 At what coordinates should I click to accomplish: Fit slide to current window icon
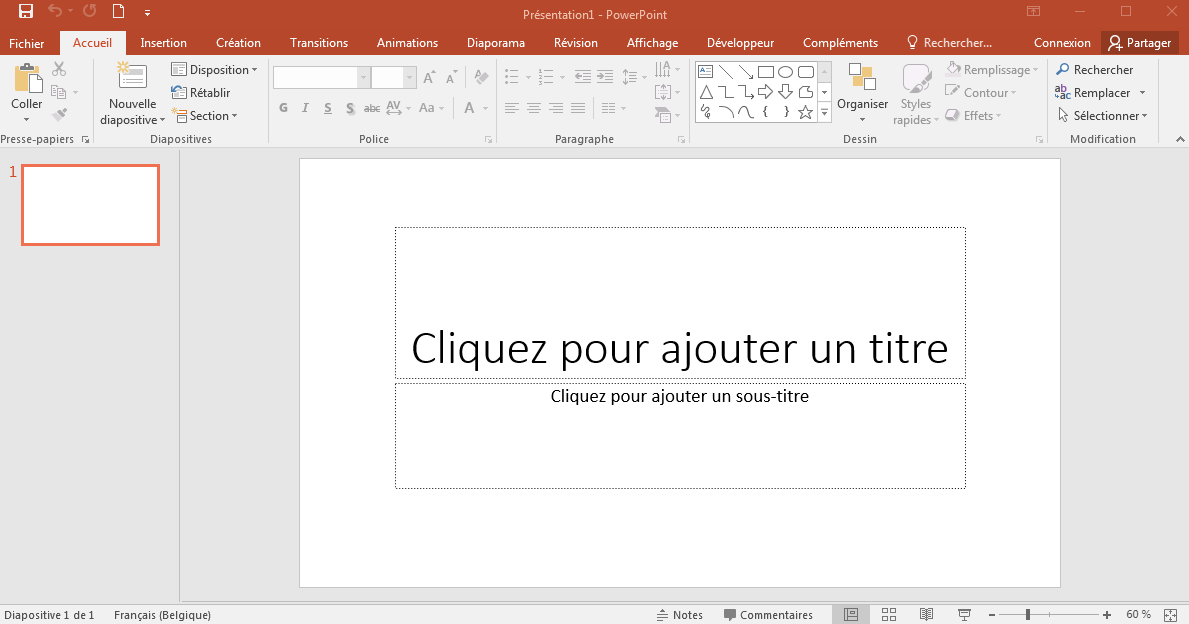tap(1171, 615)
